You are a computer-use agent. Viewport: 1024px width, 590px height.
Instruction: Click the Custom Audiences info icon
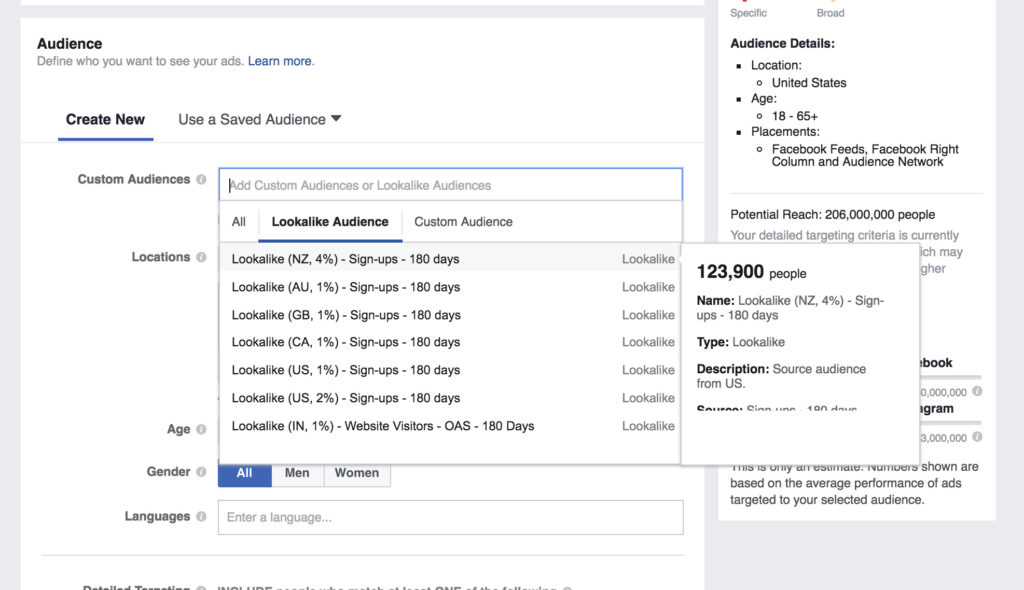click(201, 179)
